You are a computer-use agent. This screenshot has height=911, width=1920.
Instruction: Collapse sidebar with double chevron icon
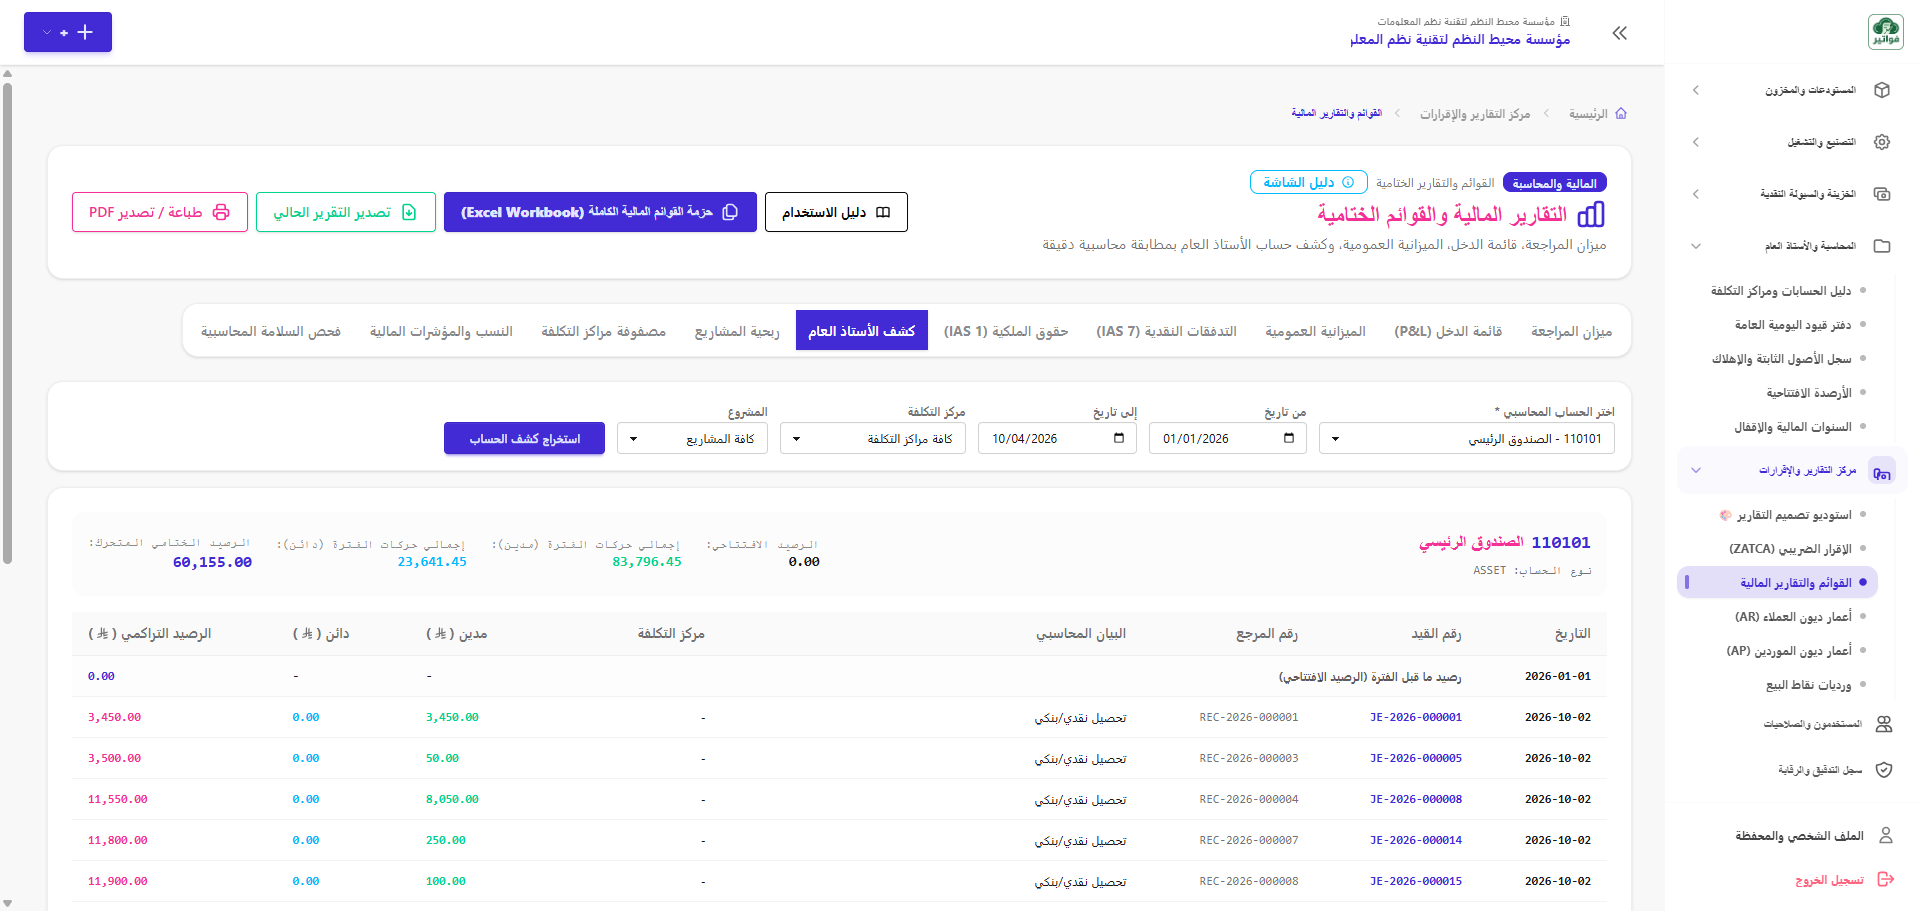[1620, 33]
